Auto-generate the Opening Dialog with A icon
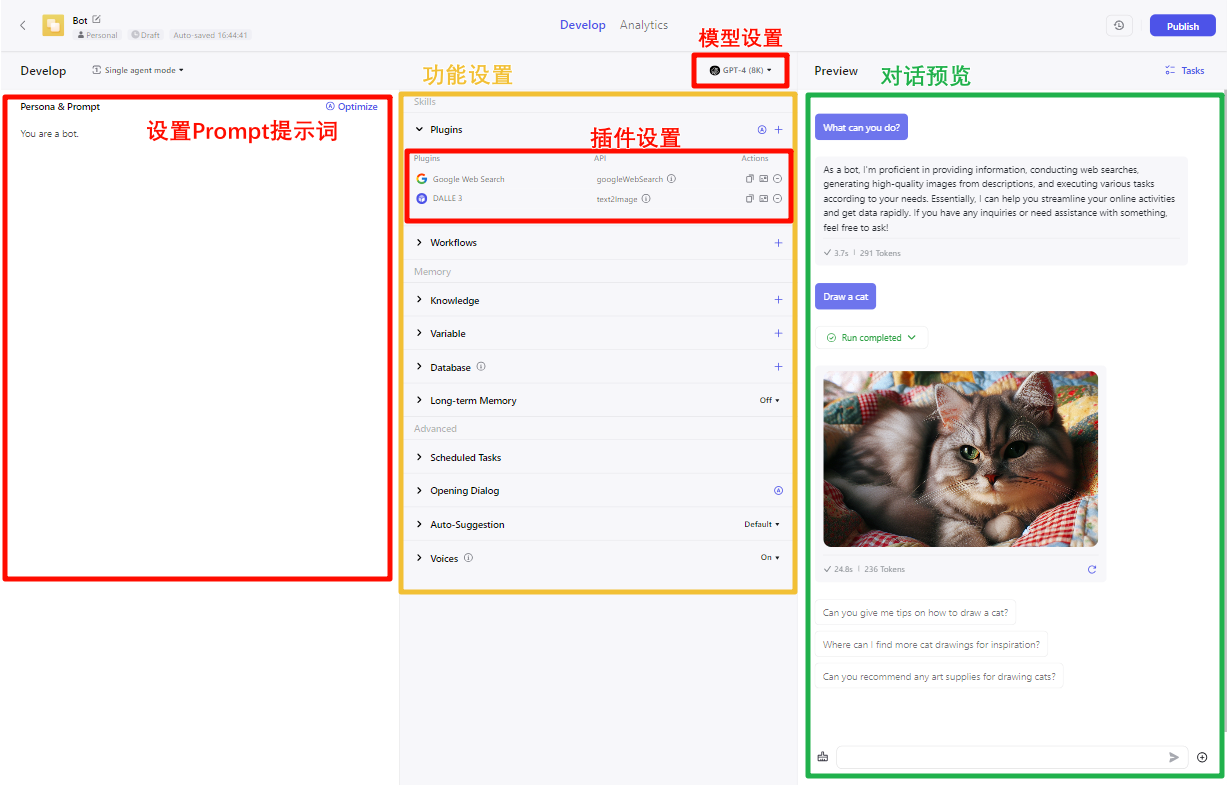 (x=778, y=491)
